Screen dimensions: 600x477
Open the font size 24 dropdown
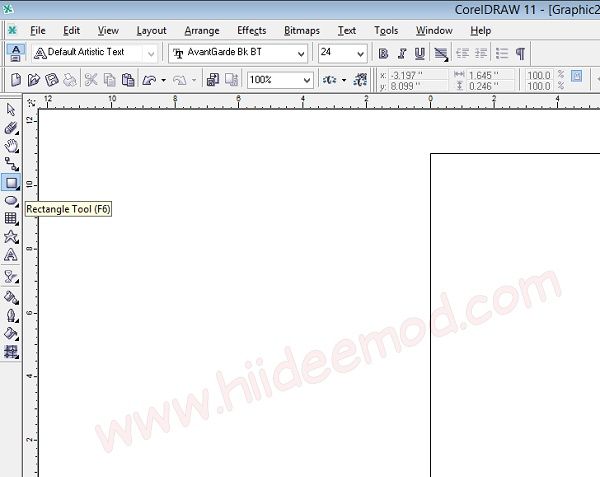[360, 54]
